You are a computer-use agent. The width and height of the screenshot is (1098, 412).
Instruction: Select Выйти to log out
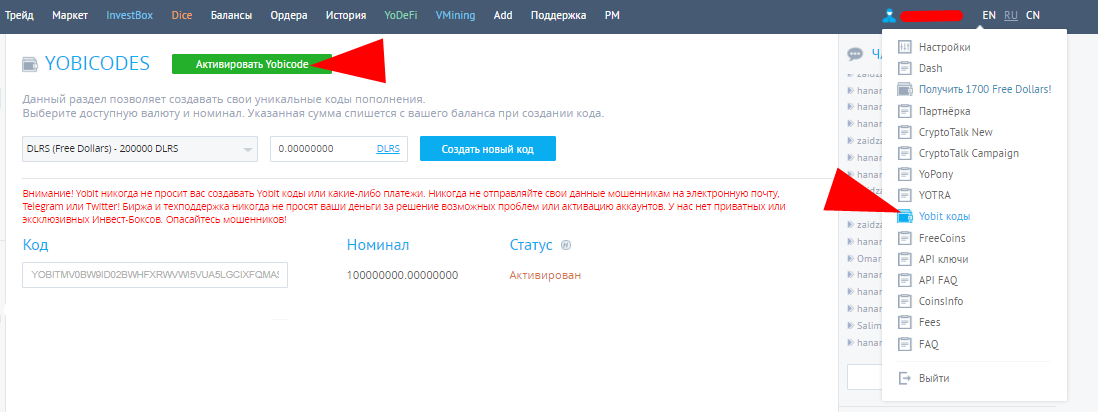click(934, 378)
